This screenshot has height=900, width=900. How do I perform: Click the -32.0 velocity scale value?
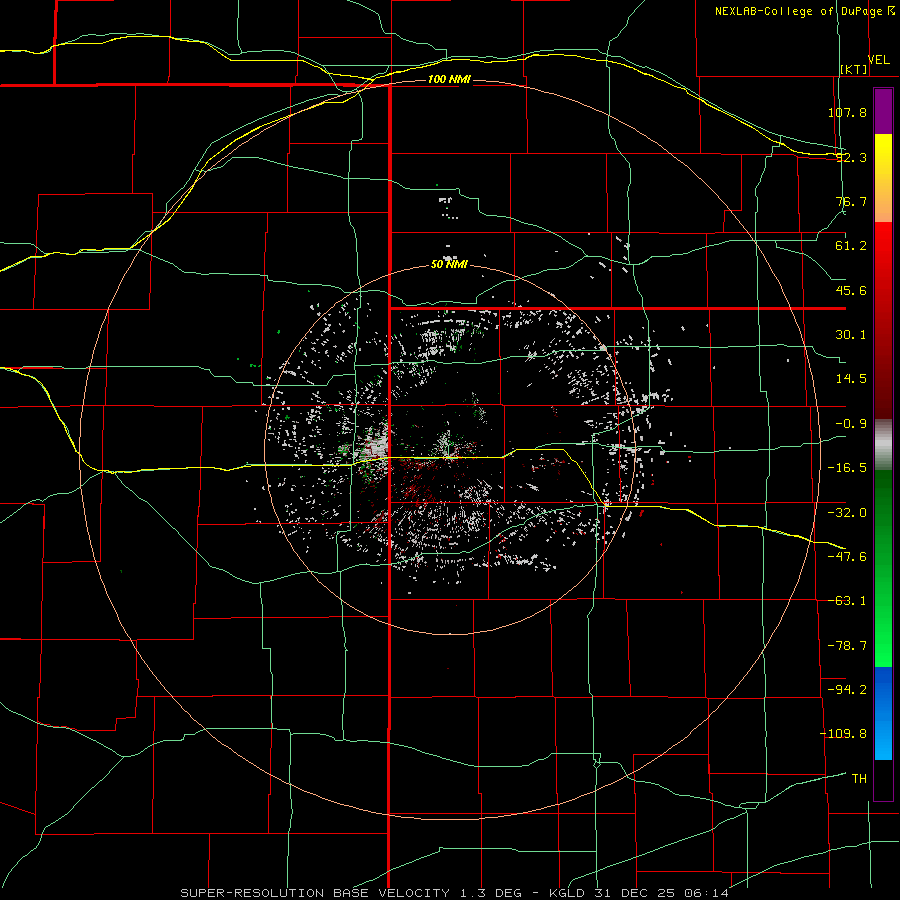tap(847, 513)
